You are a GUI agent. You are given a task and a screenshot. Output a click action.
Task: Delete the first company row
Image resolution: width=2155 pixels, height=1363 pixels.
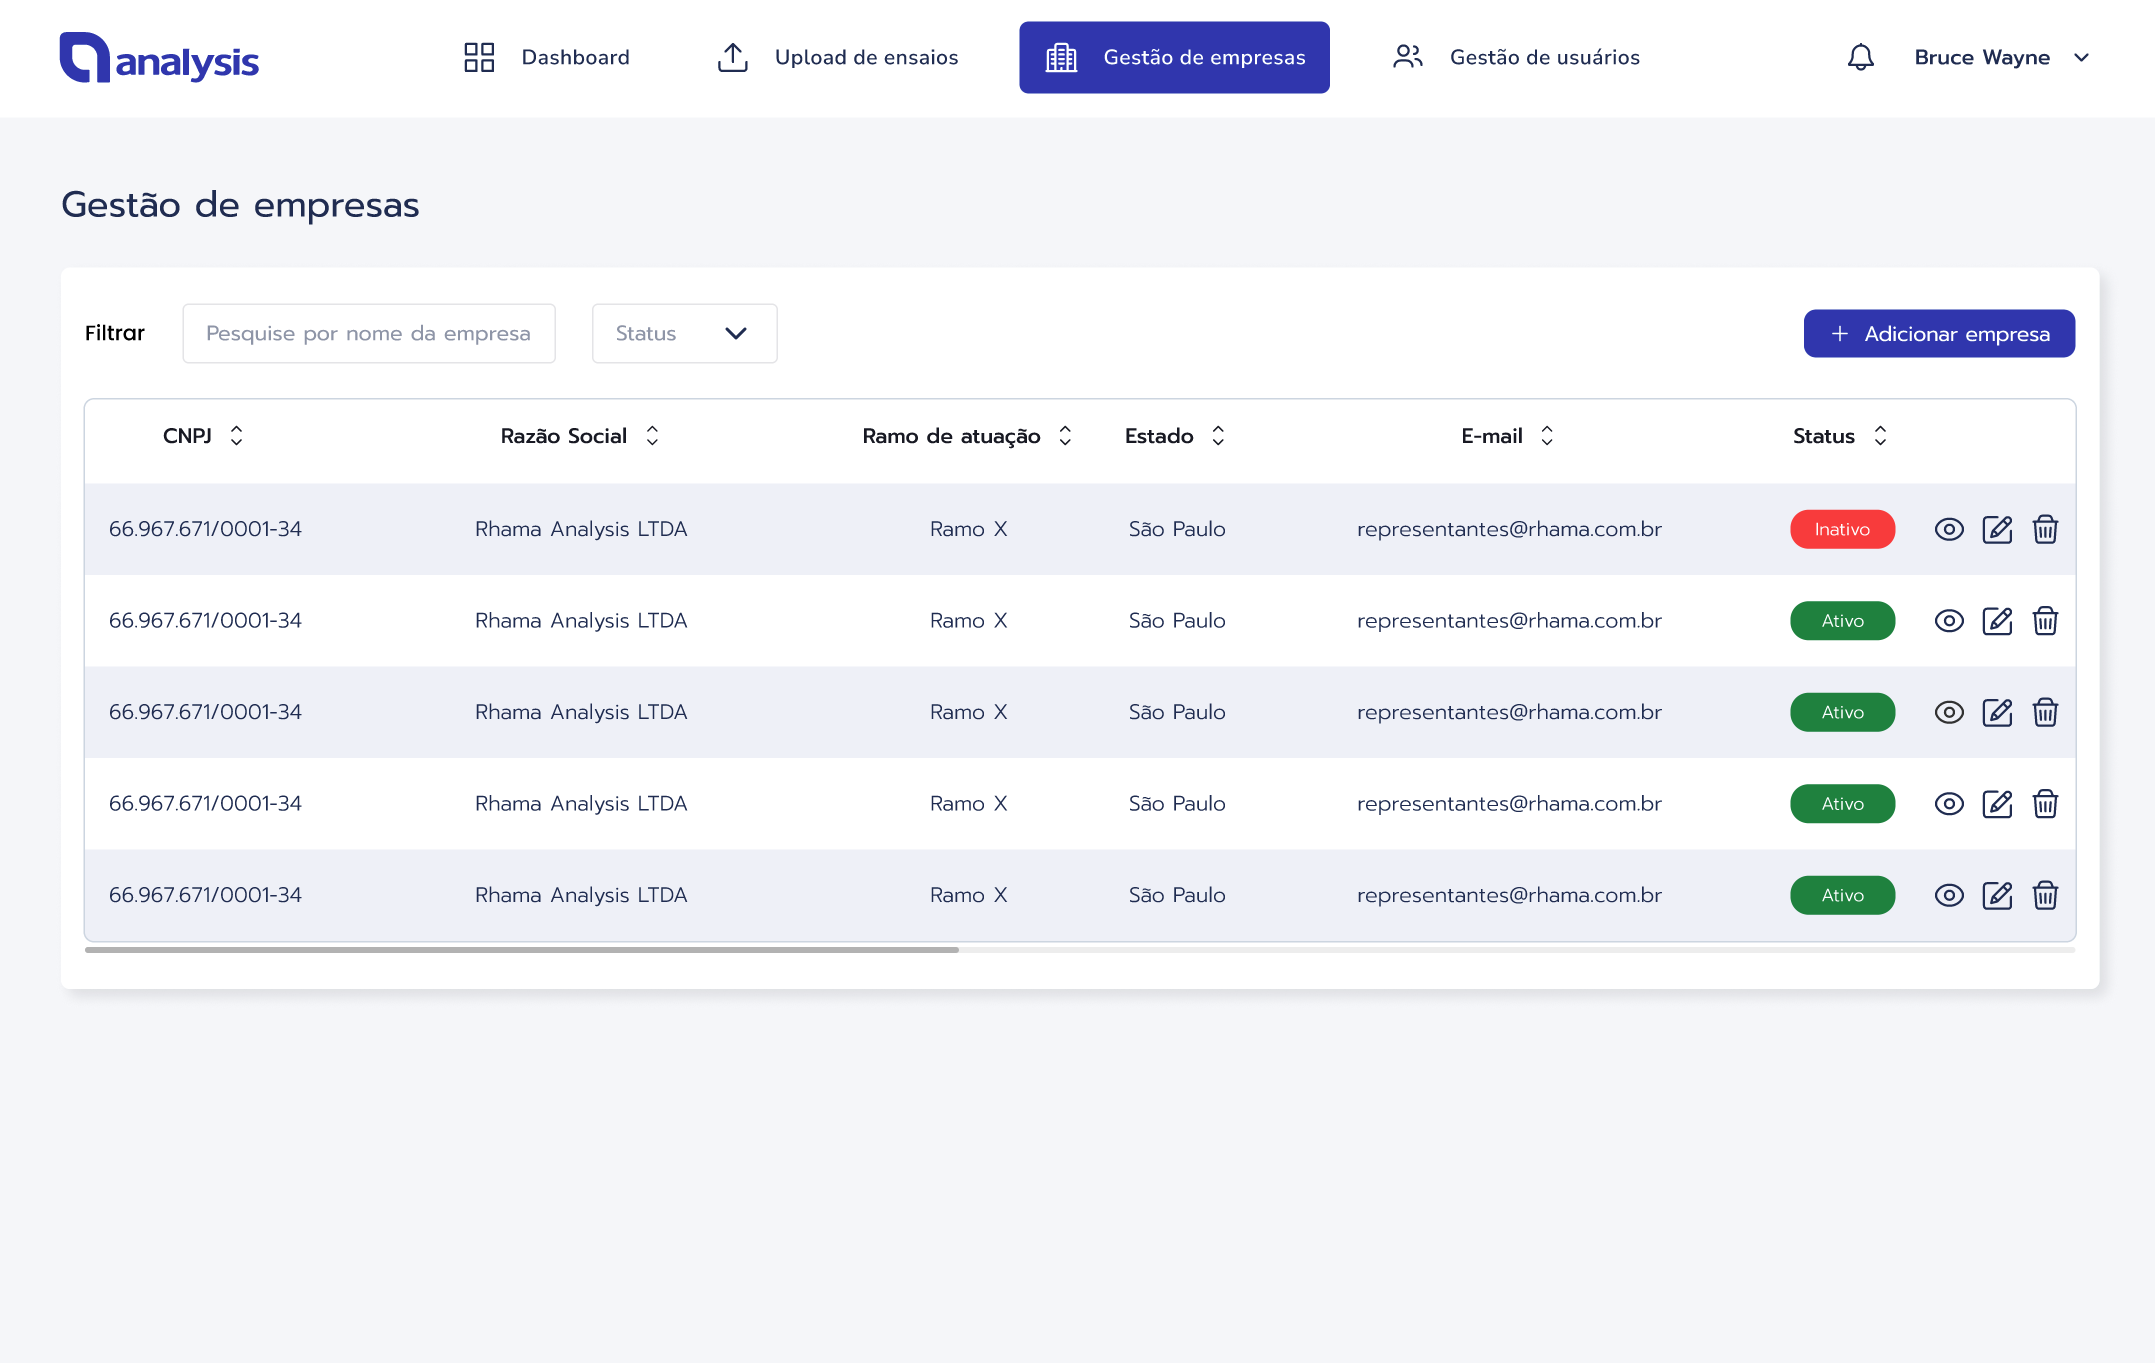[2045, 529]
